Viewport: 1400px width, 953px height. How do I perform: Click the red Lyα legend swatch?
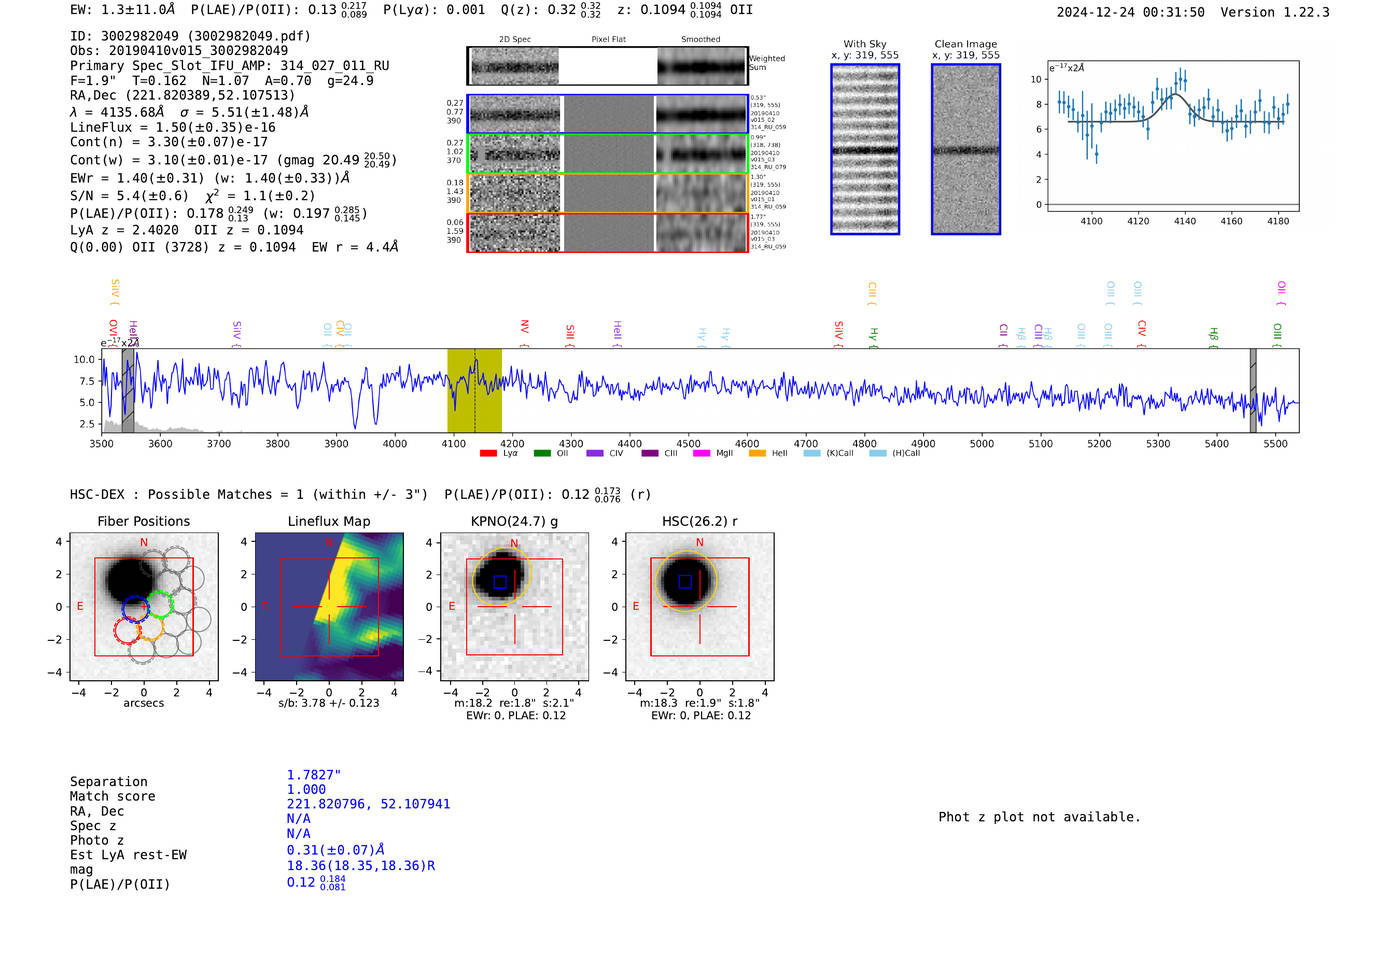[x=488, y=454]
